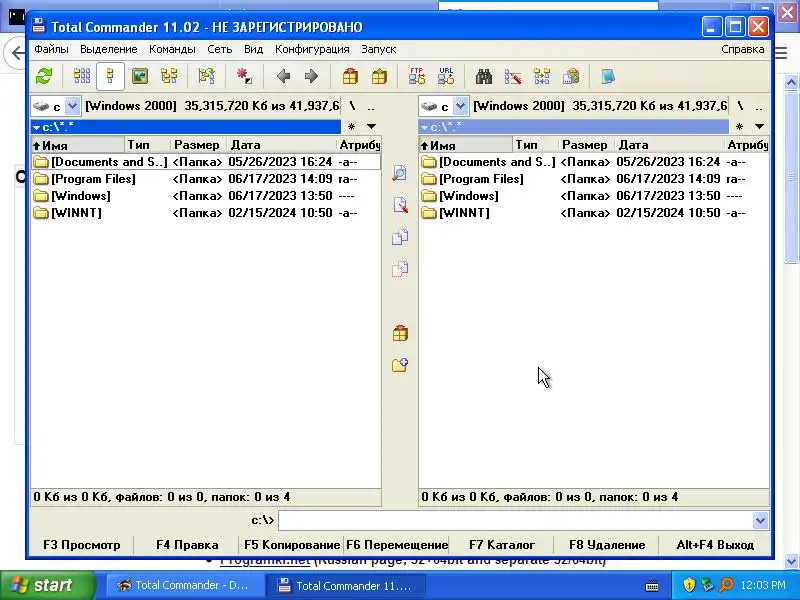Select the full details view toolbar icon
The height and width of the screenshot is (600, 800).
(110, 77)
